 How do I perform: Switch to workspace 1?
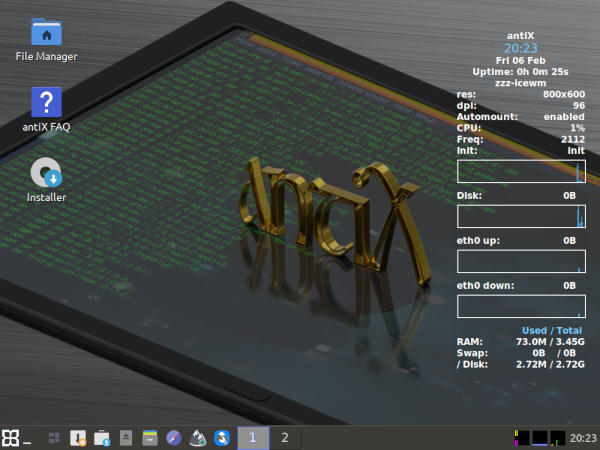253,437
